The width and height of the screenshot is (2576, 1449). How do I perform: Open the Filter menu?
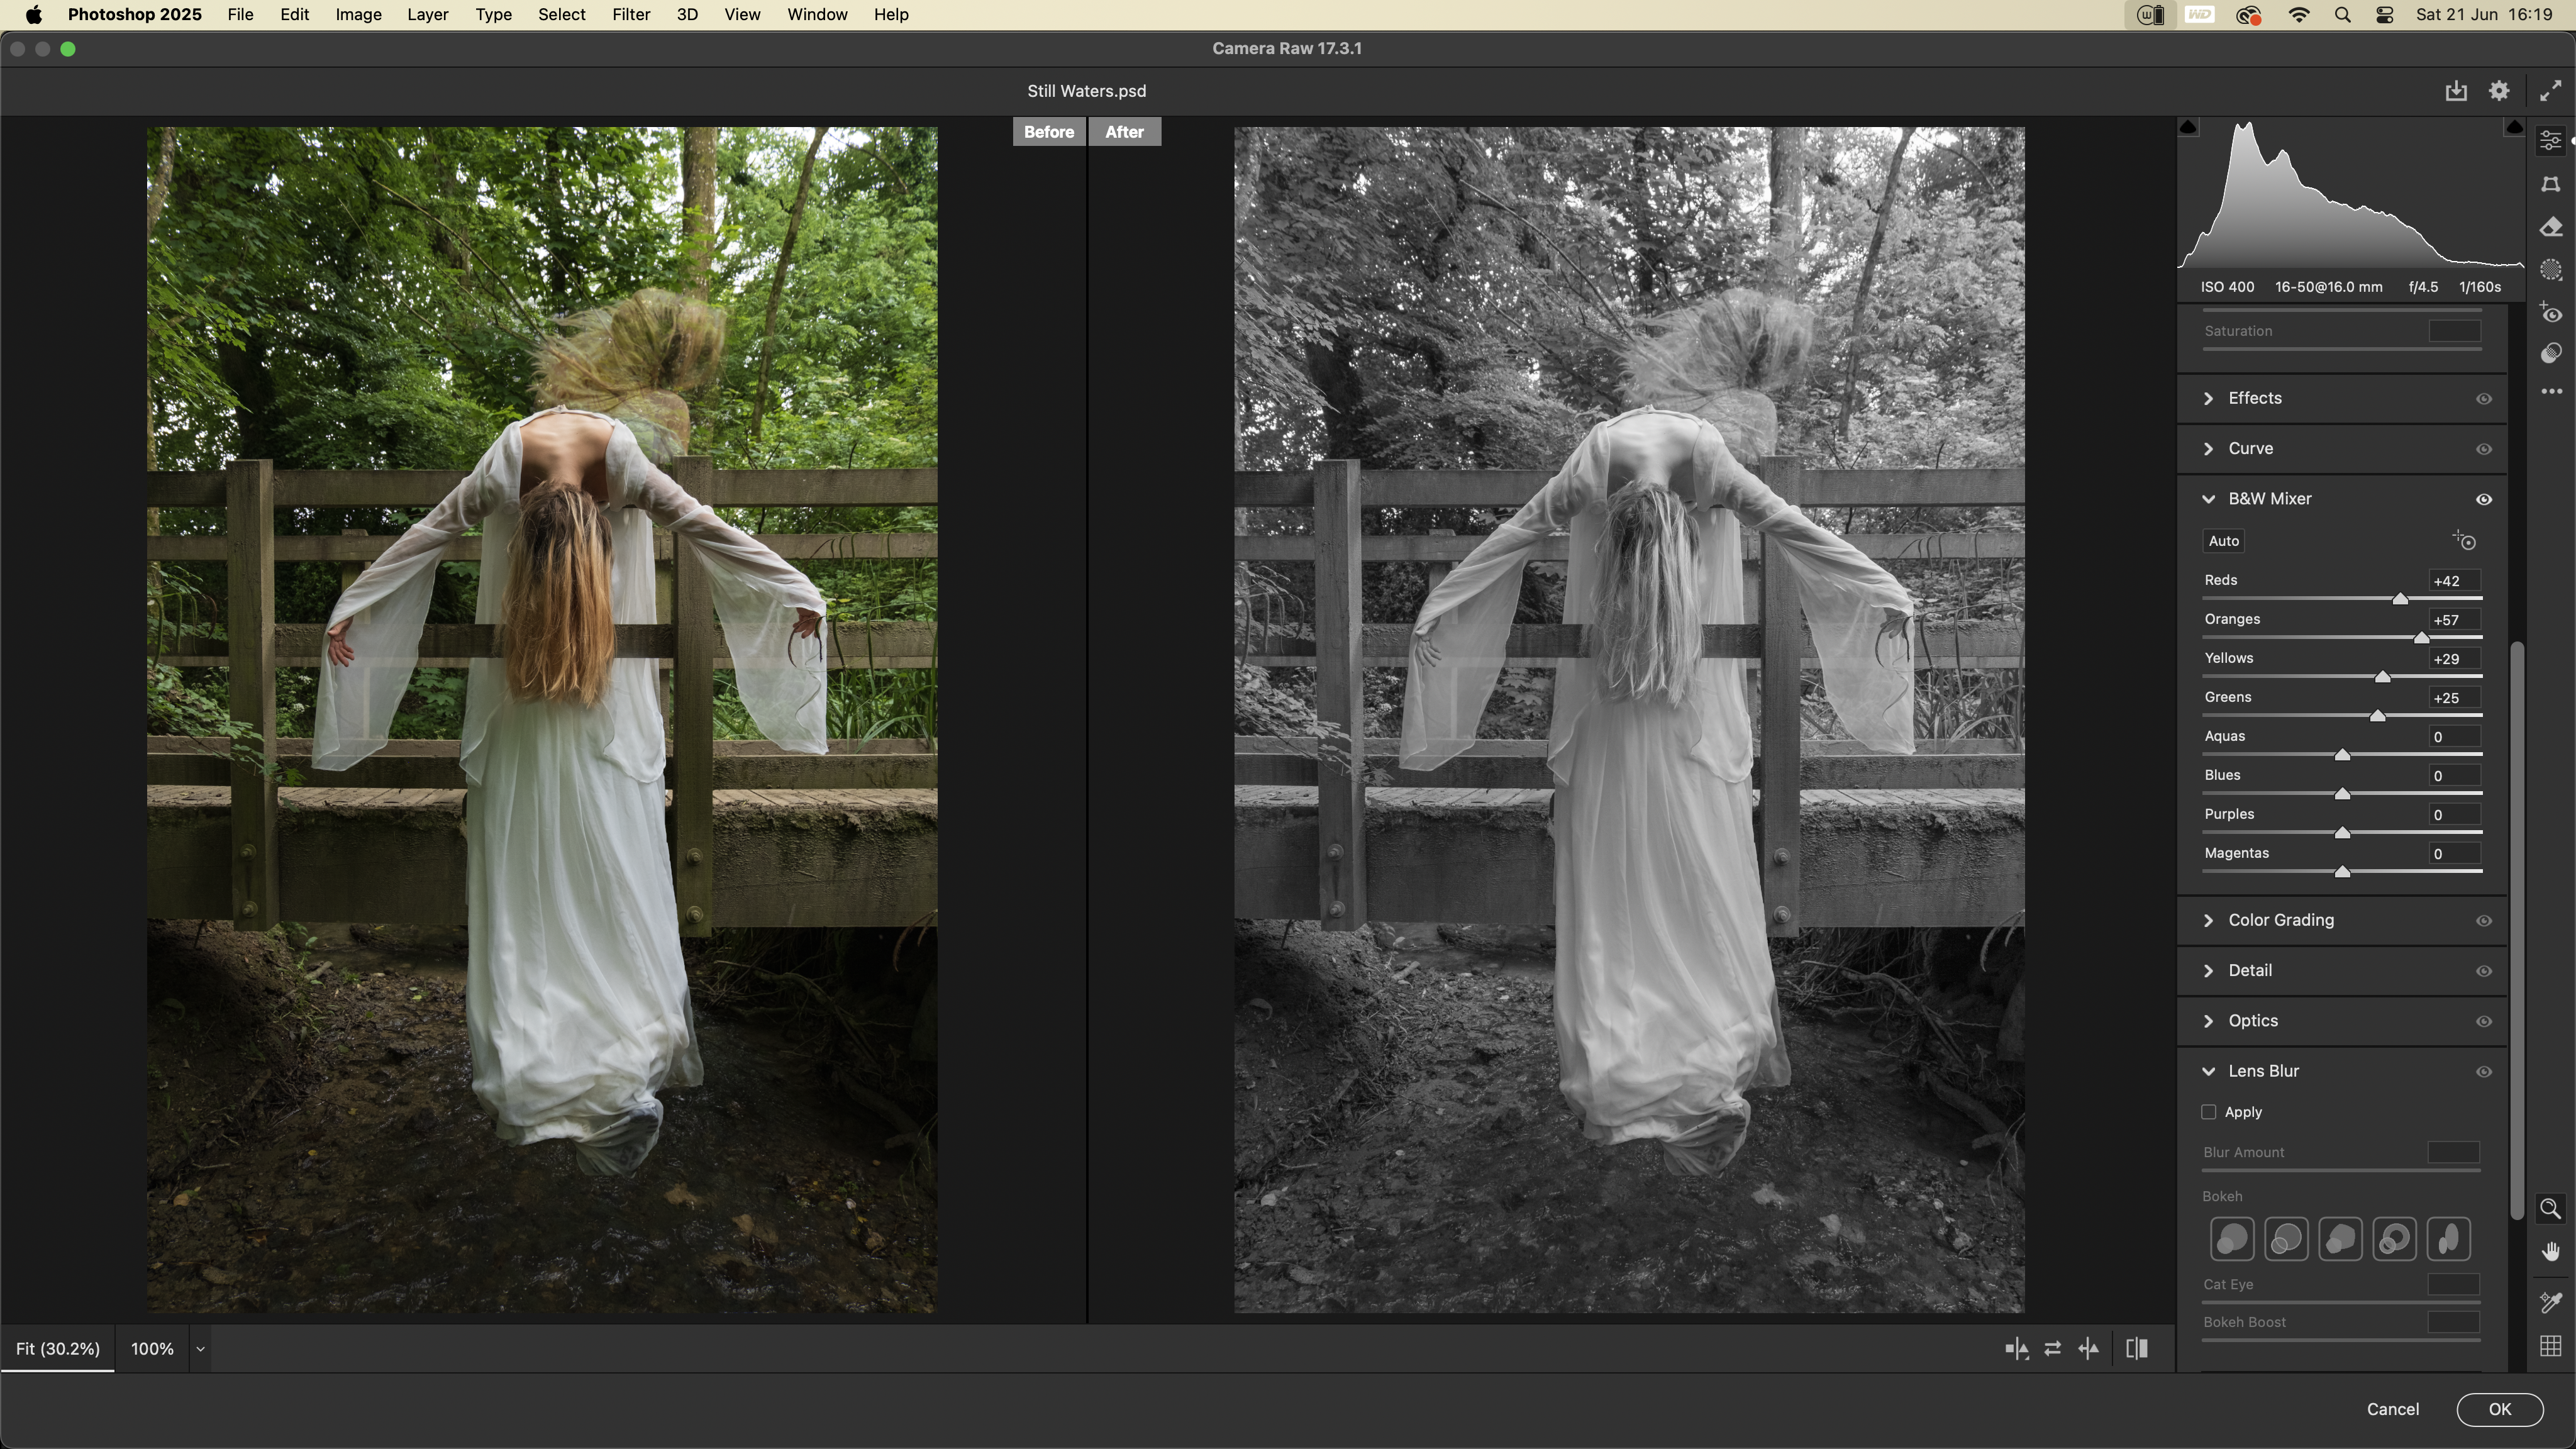click(631, 15)
